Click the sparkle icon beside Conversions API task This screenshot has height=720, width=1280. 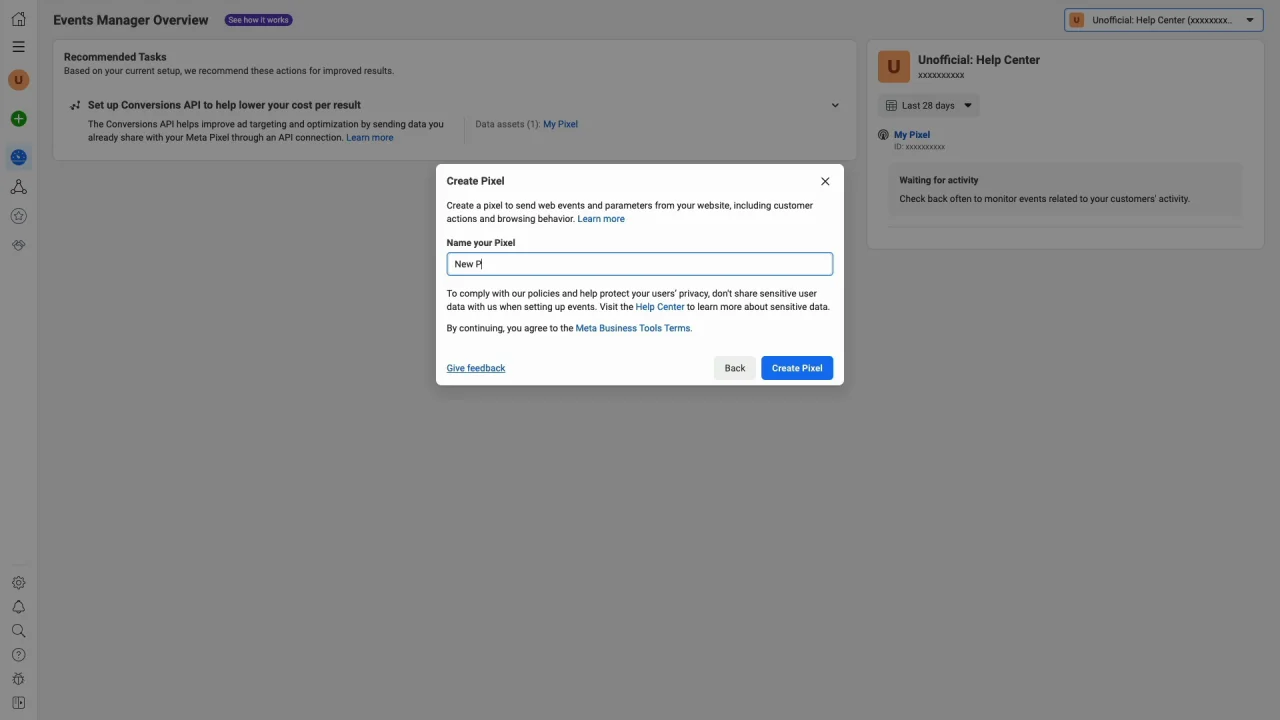click(x=75, y=105)
